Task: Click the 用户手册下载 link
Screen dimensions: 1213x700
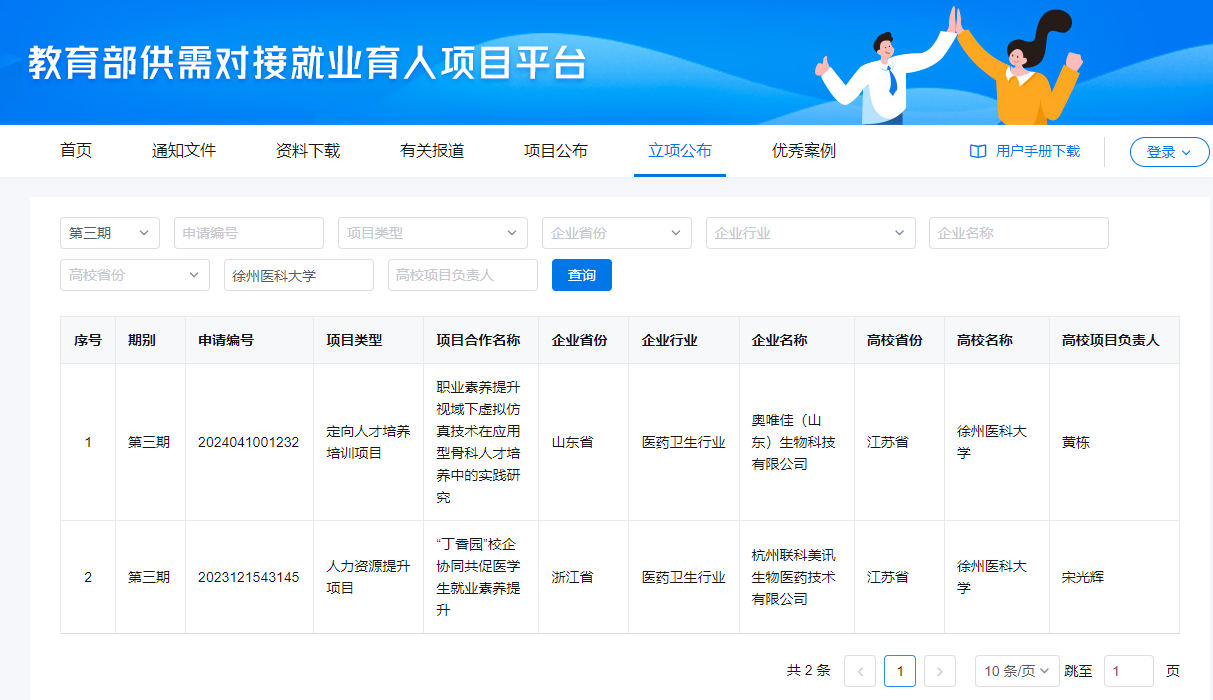Action: pyautogui.click(x=1038, y=151)
